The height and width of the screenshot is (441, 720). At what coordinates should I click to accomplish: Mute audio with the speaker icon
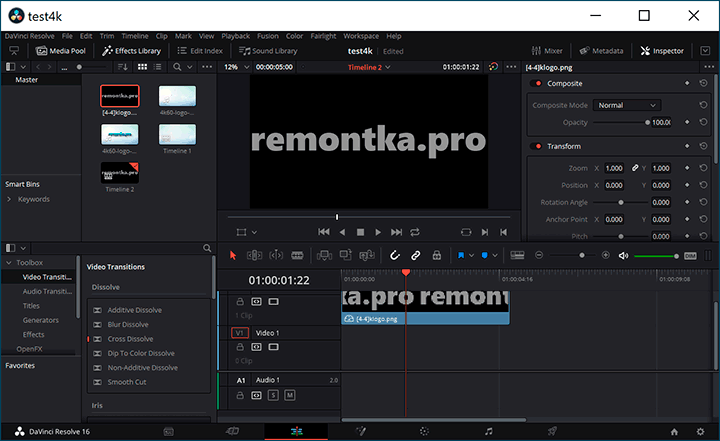click(623, 255)
